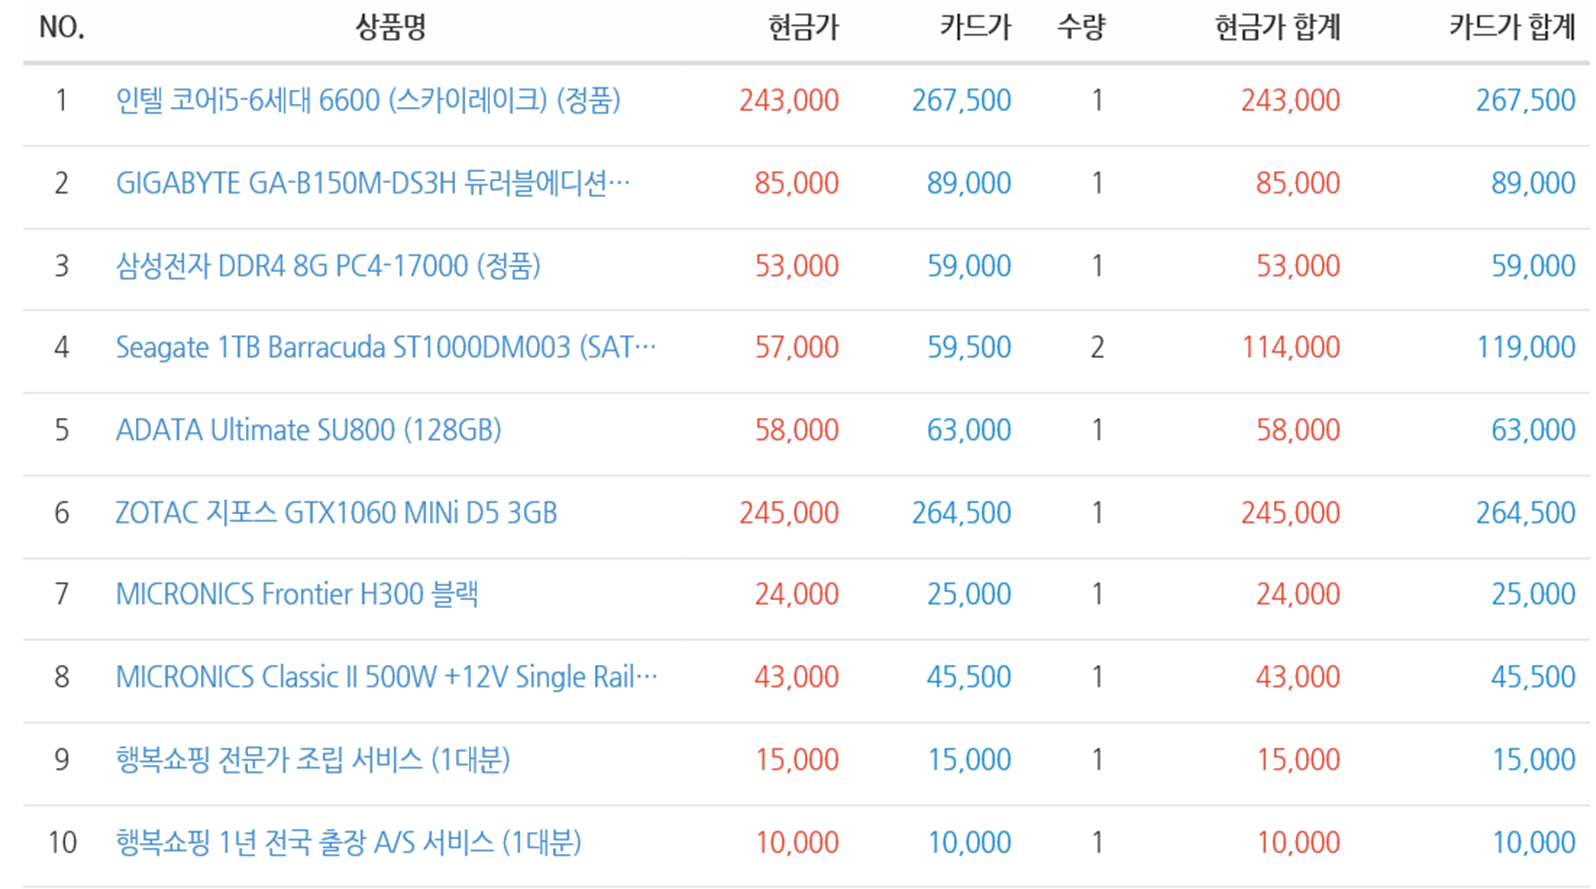1596x889 pixels.
Task: Select 현금가 합계 85,000 in GIGABYTE row
Action: point(1298,183)
